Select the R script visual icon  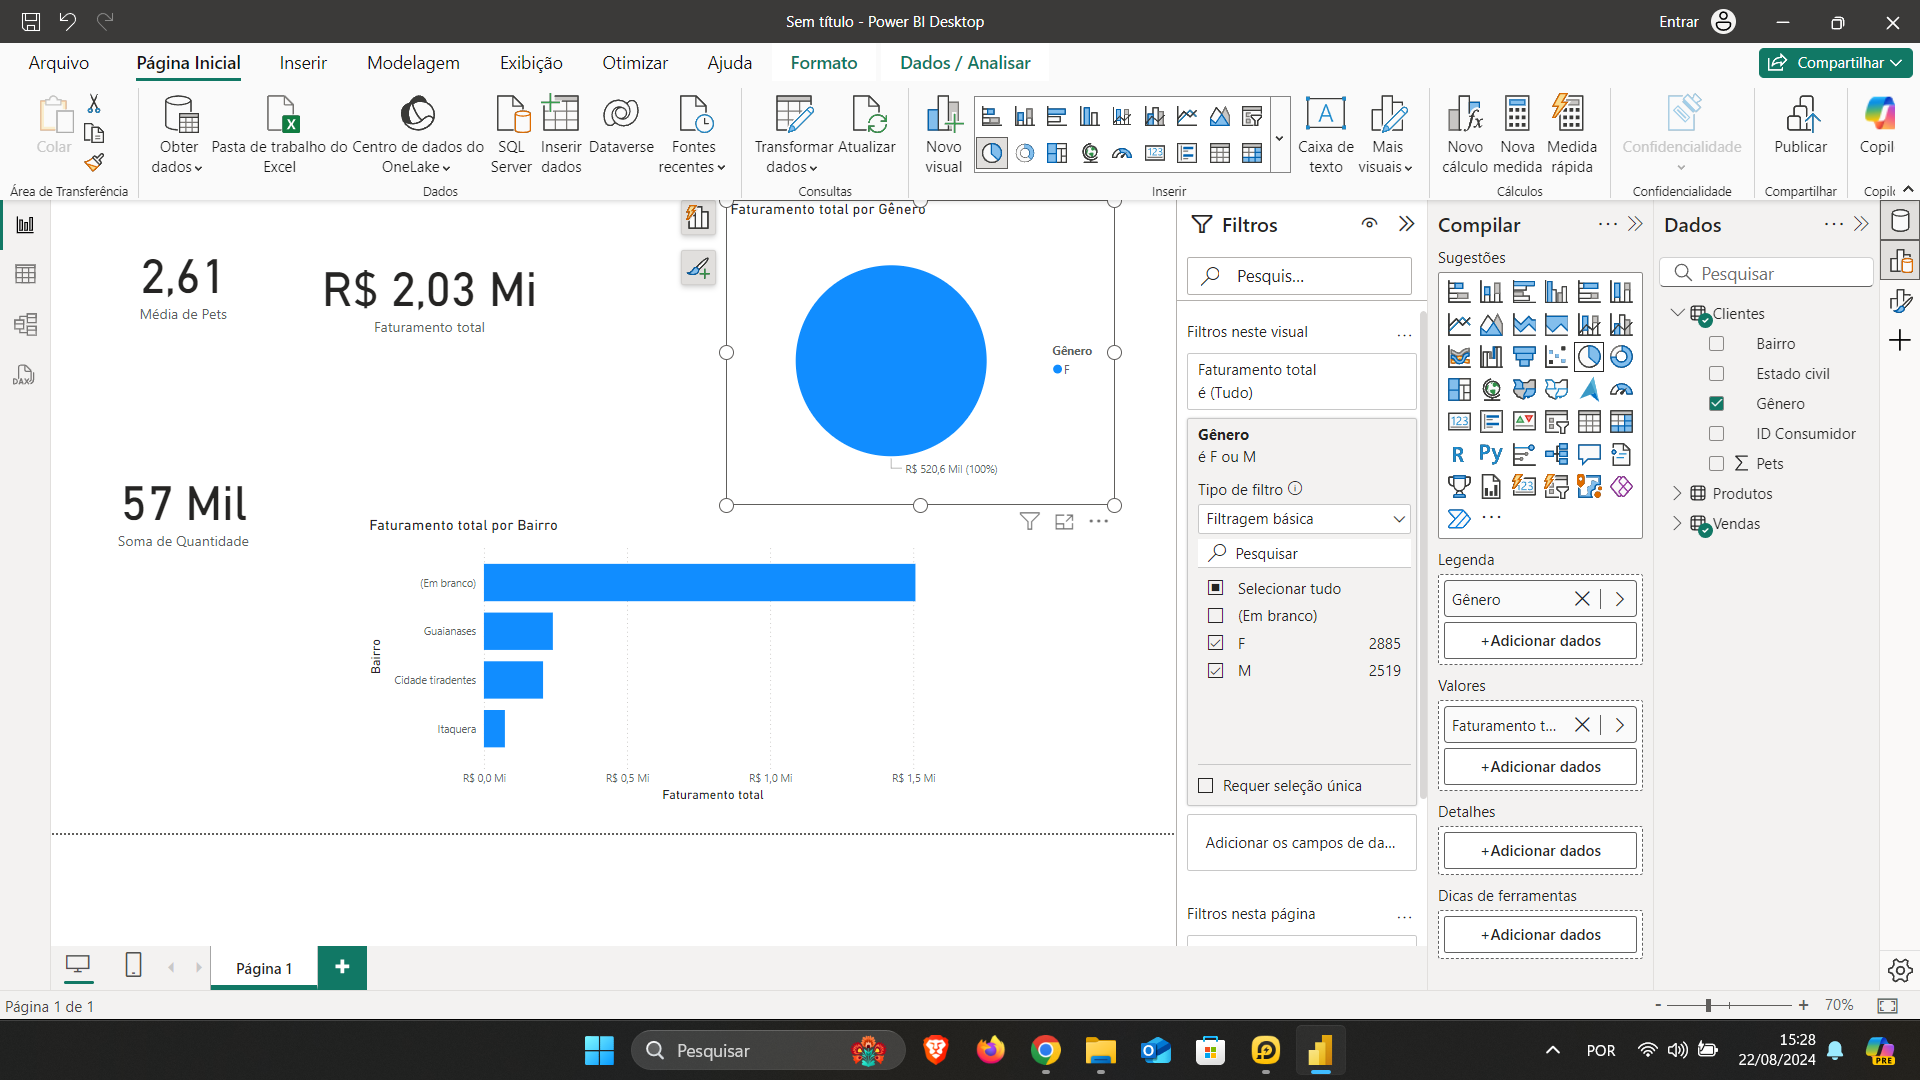1458,454
